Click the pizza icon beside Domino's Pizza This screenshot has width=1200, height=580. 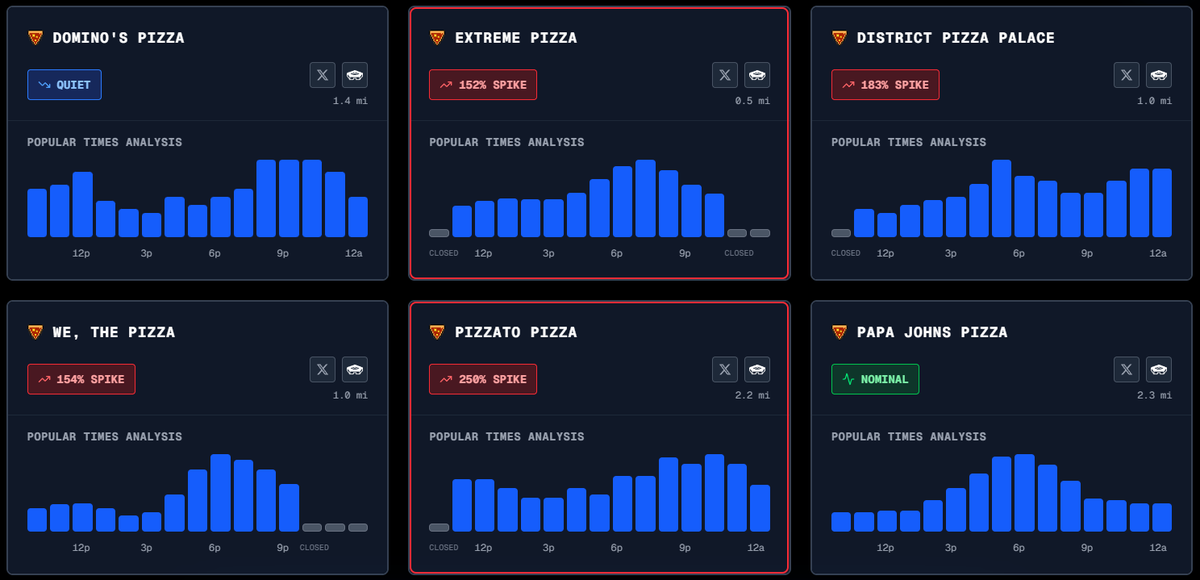point(35,38)
